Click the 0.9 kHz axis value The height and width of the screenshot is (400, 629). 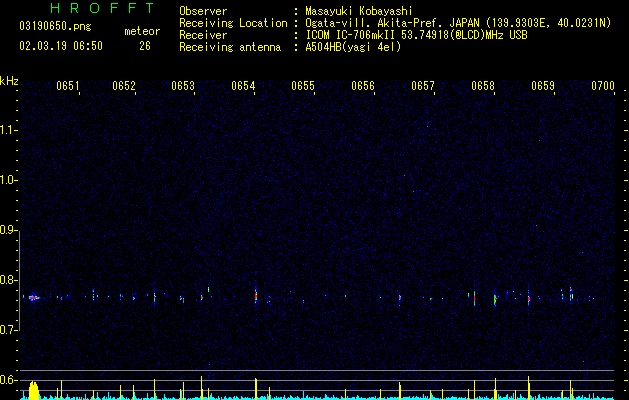(x=9, y=230)
